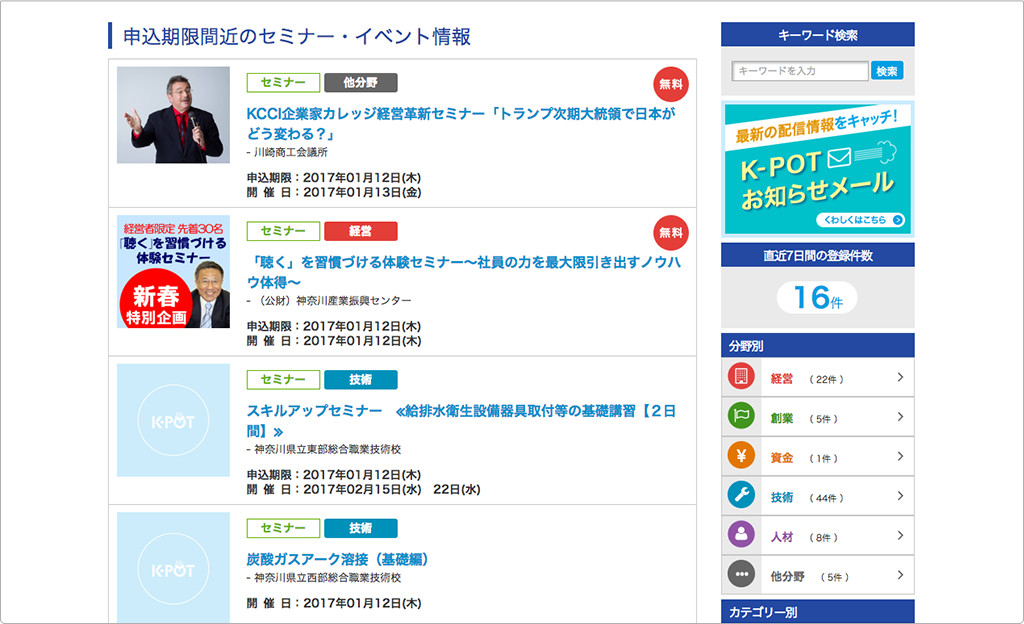Screen dimensions: 1024x624
Task: Click the keyword search input field
Action: pos(799,71)
